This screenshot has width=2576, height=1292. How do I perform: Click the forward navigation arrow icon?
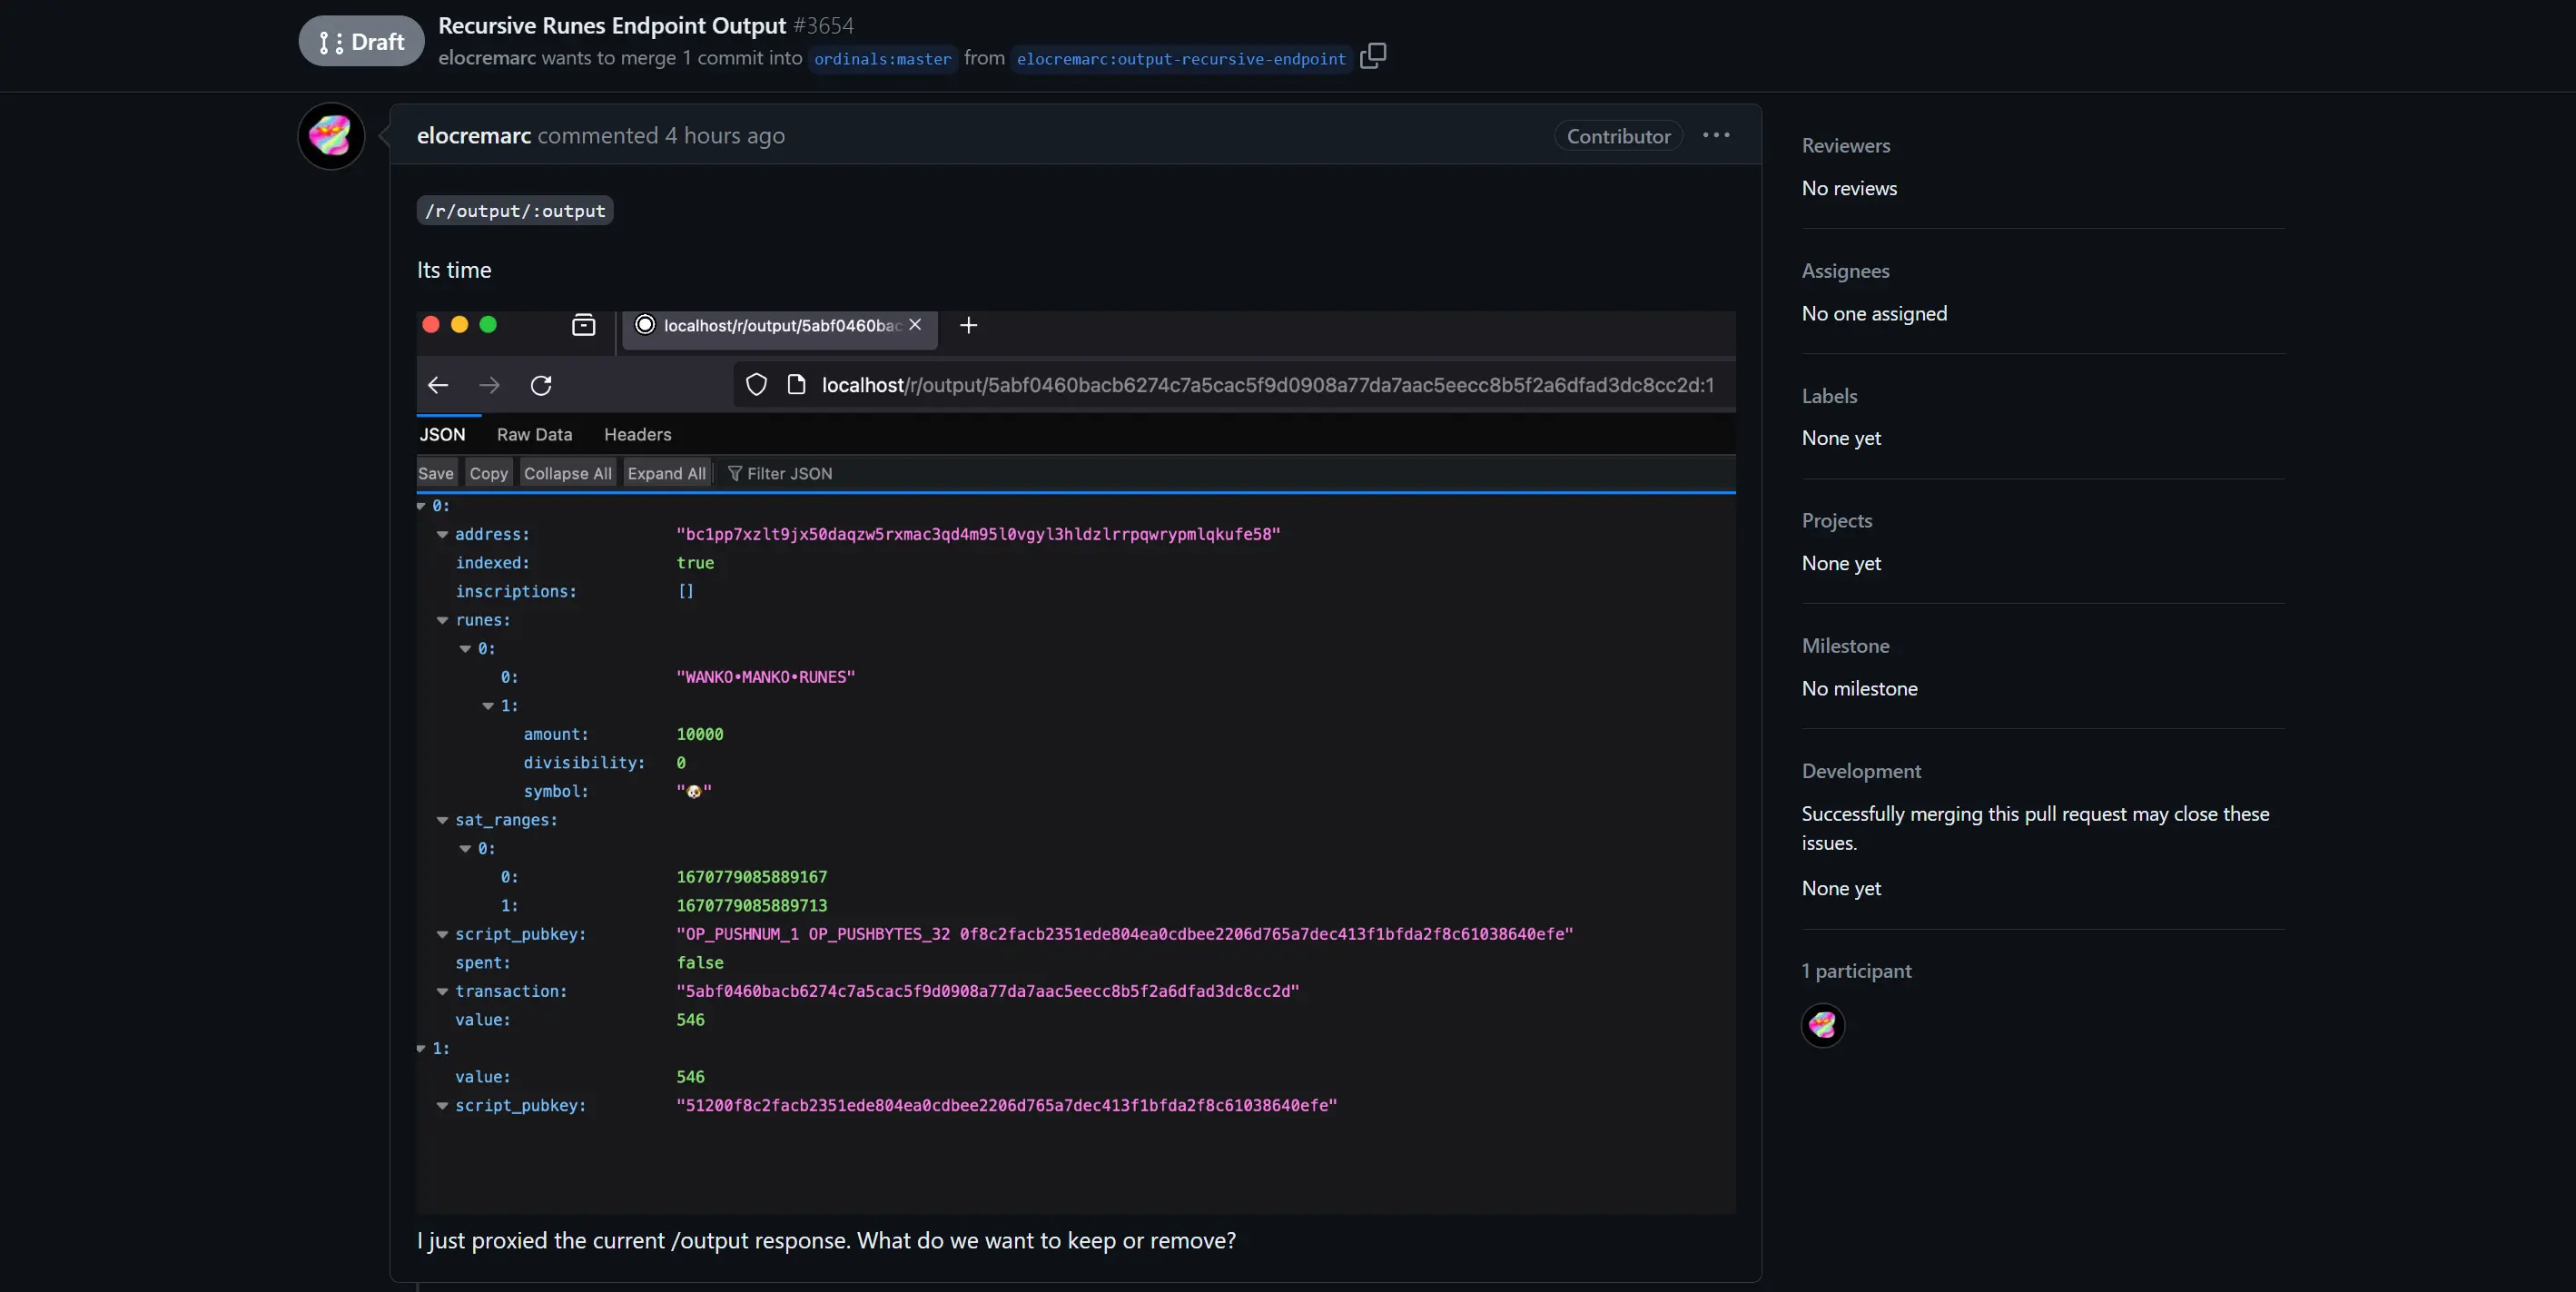[x=489, y=386]
